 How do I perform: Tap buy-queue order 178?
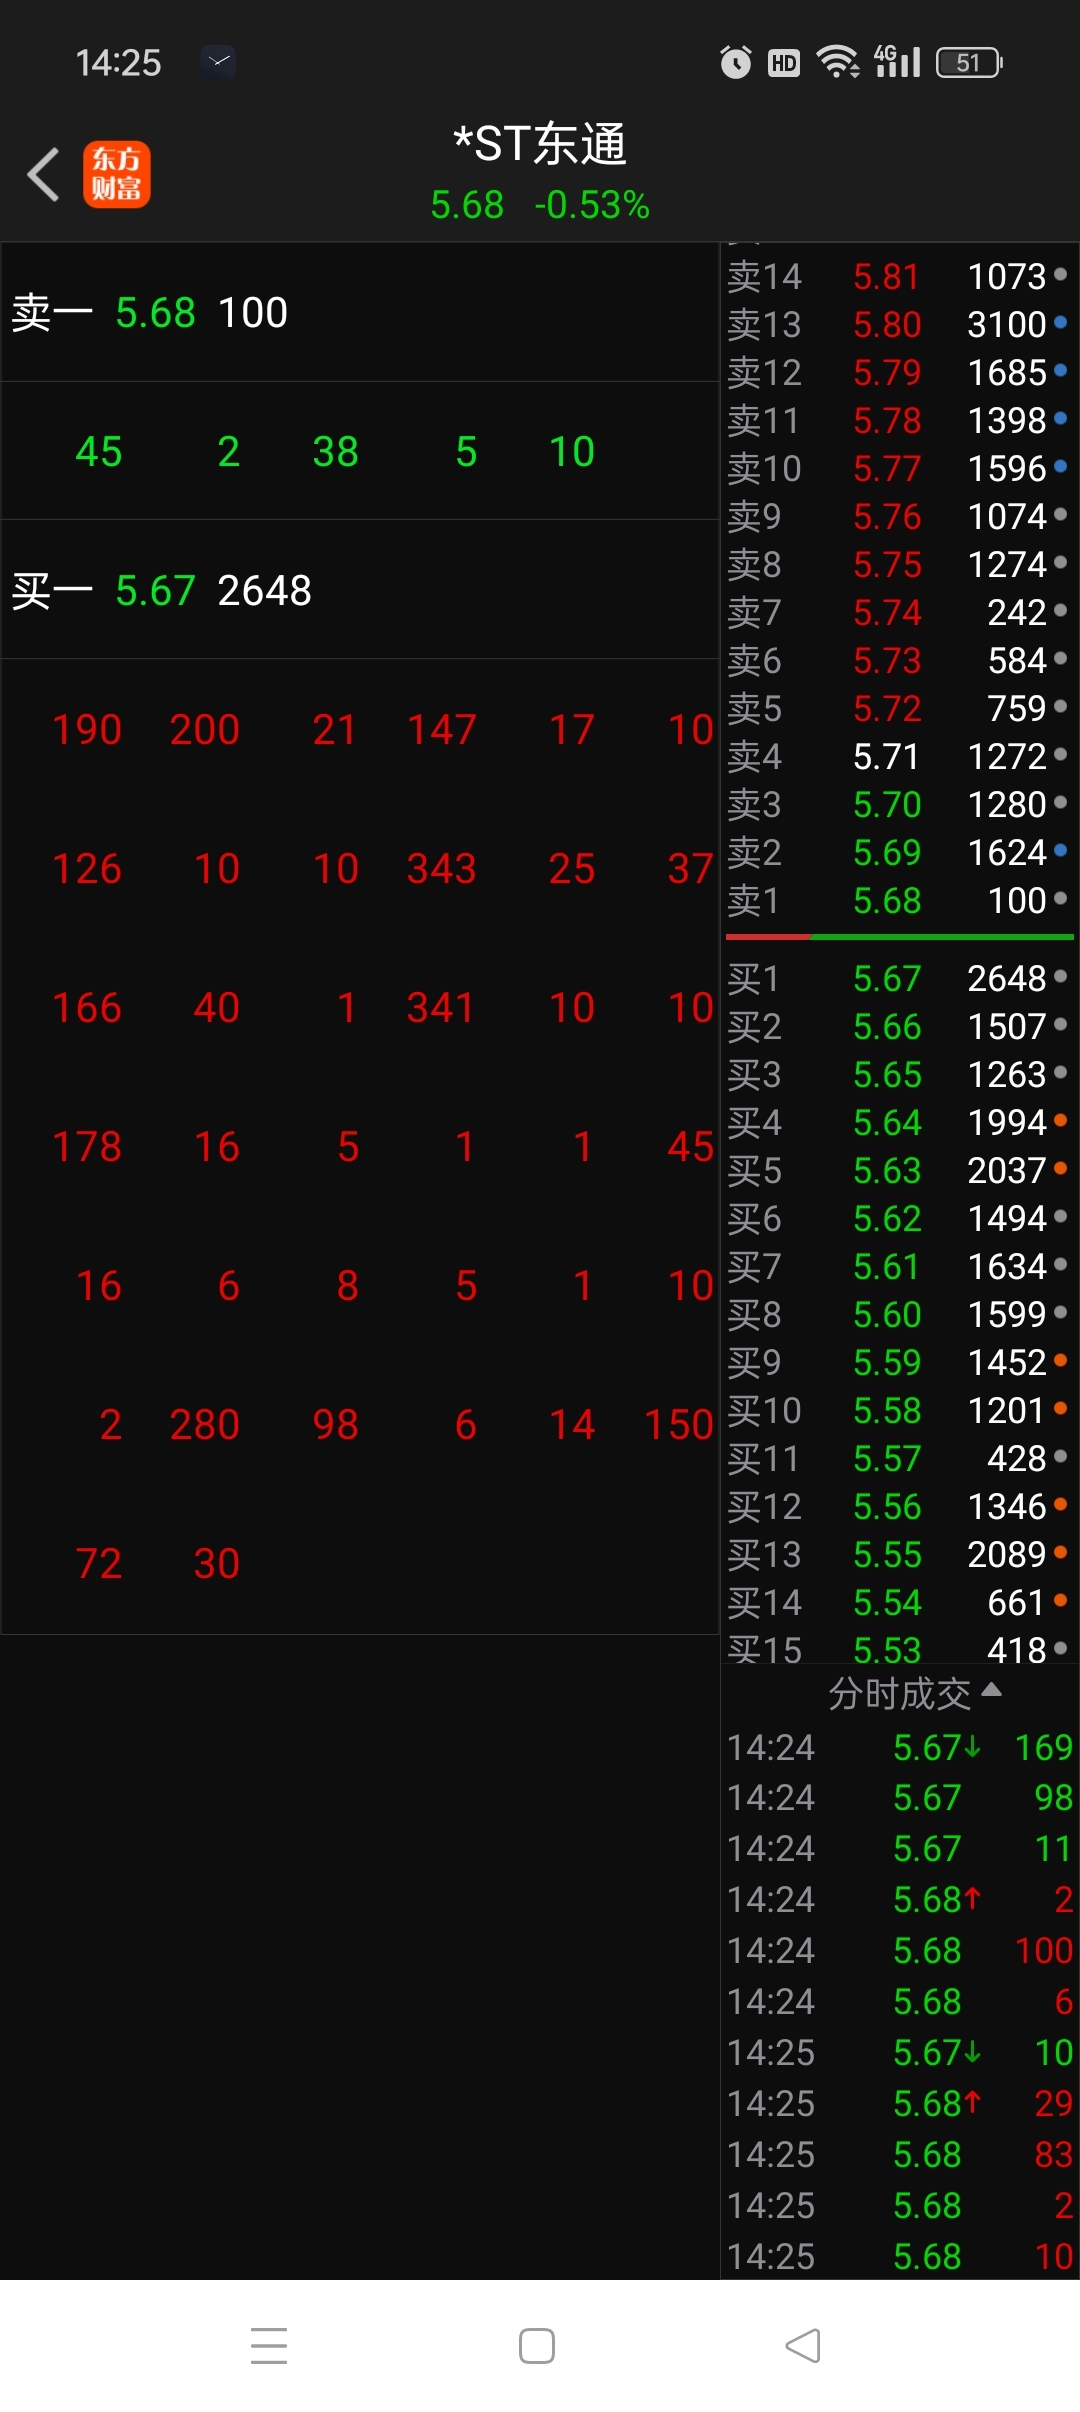87,1146
